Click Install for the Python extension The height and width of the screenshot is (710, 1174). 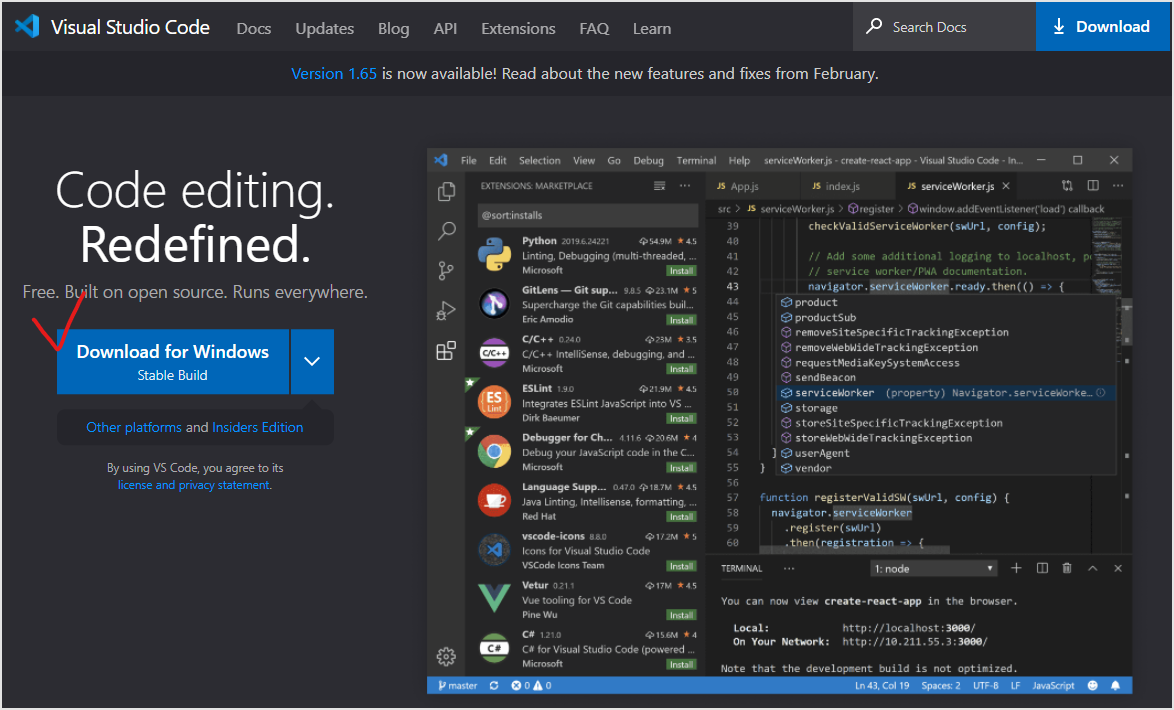click(681, 270)
